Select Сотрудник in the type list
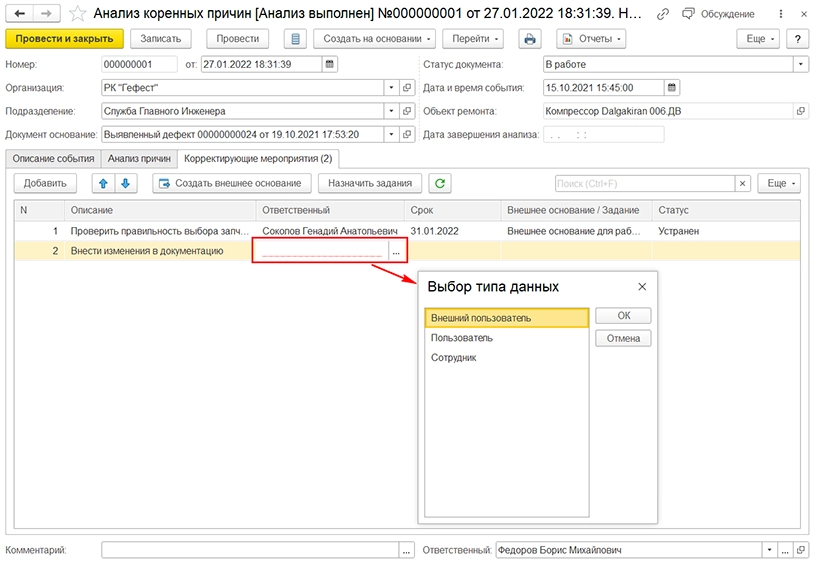 click(453, 358)
